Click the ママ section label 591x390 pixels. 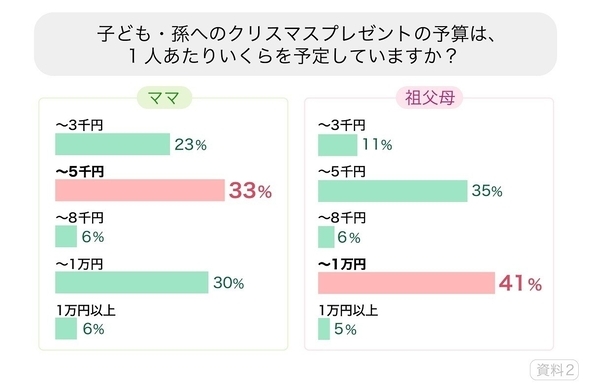click(x=164, y=98)
